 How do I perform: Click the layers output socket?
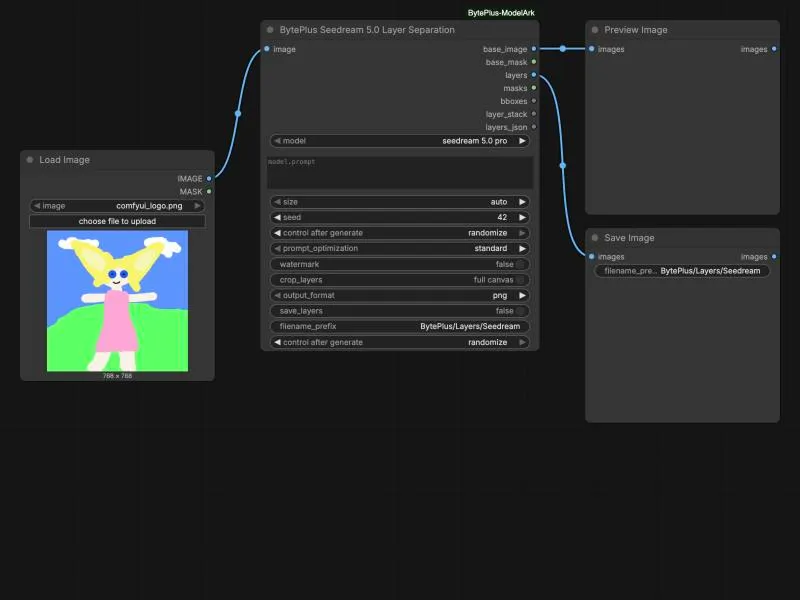pyautogui.click(x=534, y=75)
